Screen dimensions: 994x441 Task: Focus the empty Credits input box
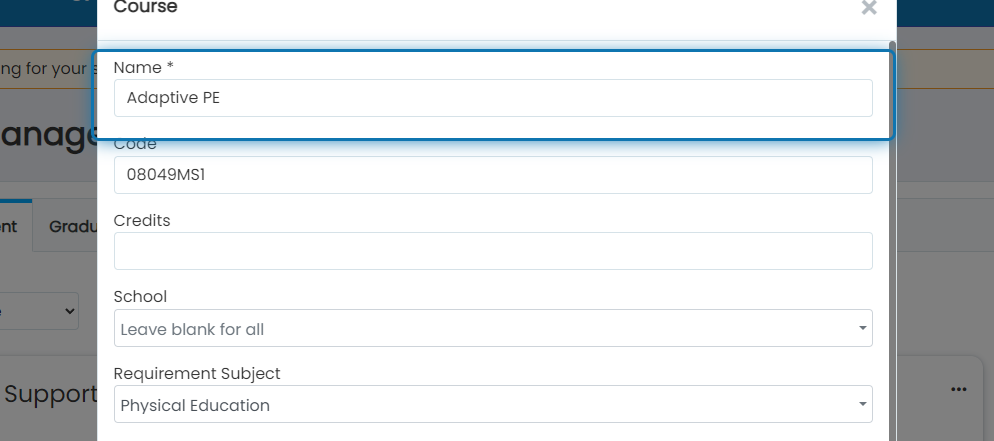[493, 251]
